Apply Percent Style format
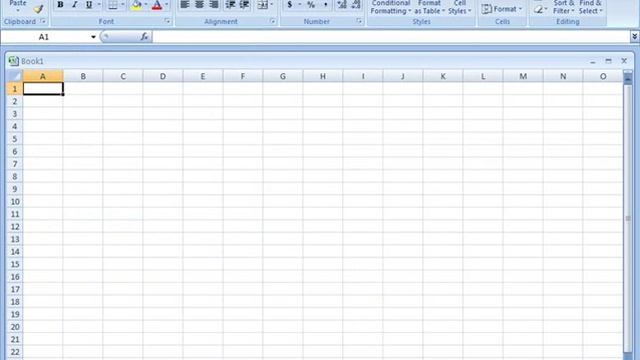Viewport: 640px width, 360px height. [311, 5]
